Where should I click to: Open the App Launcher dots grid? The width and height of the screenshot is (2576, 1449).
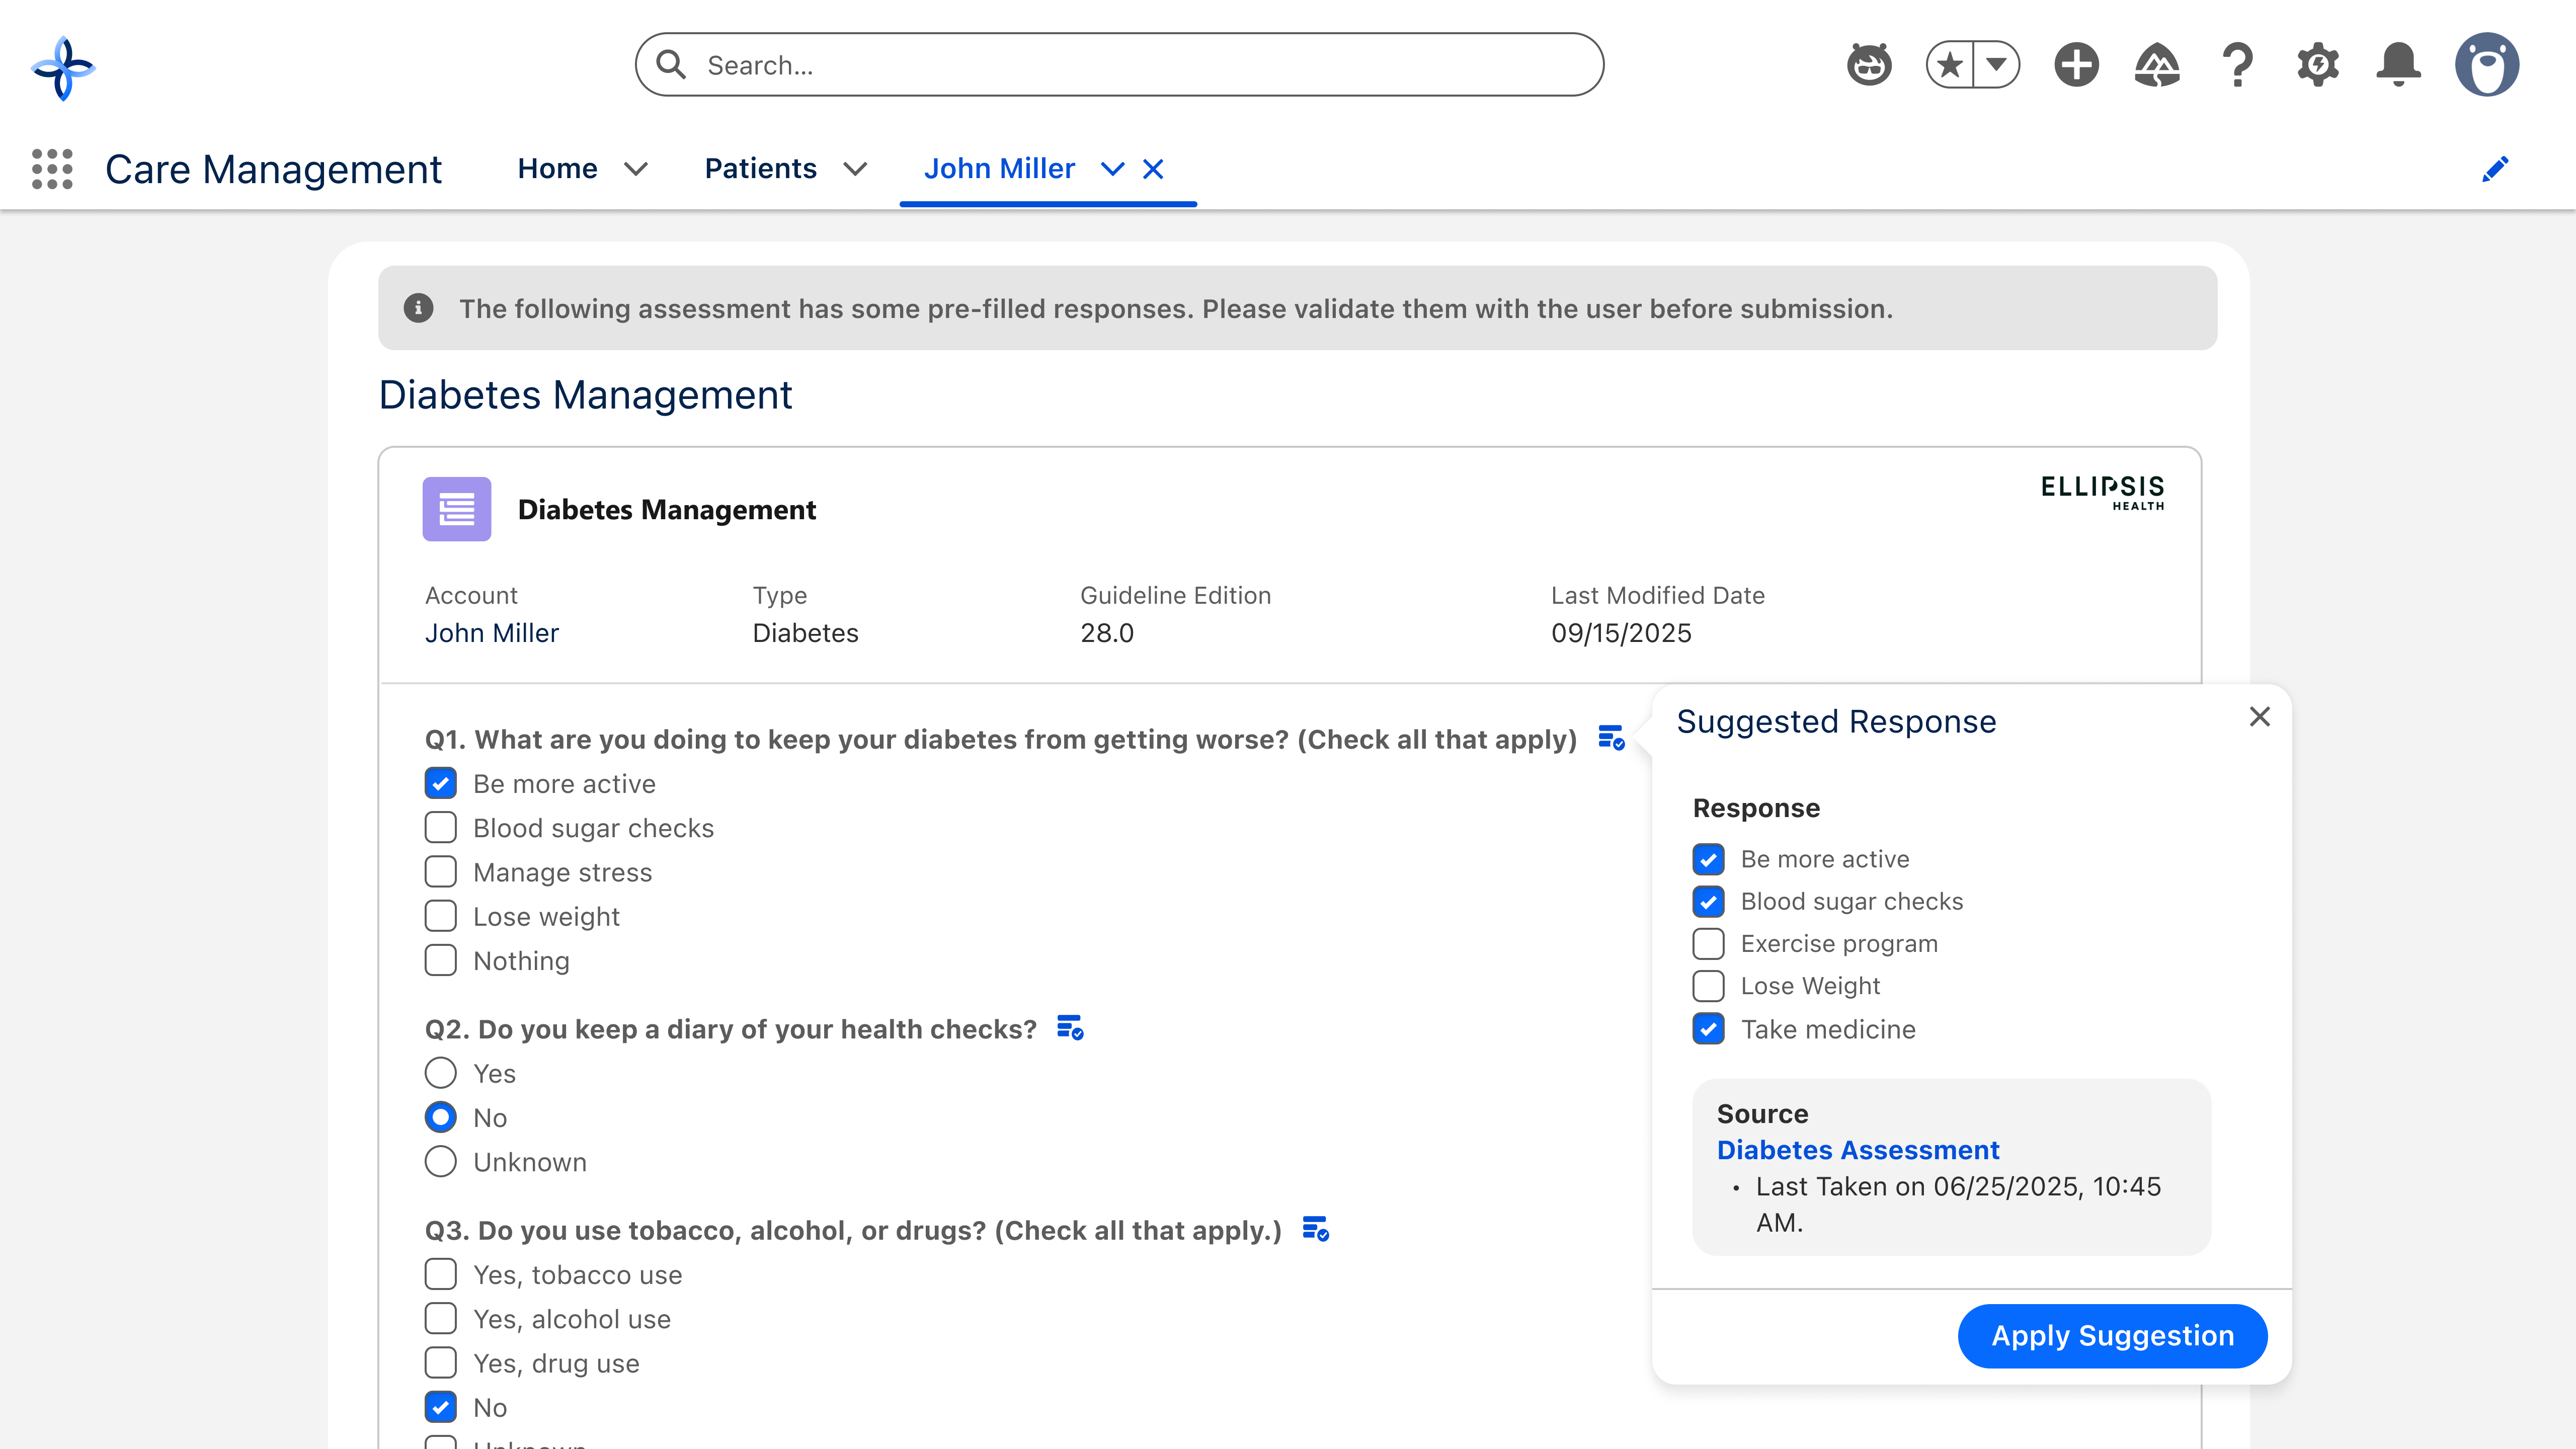coord(52,169)
